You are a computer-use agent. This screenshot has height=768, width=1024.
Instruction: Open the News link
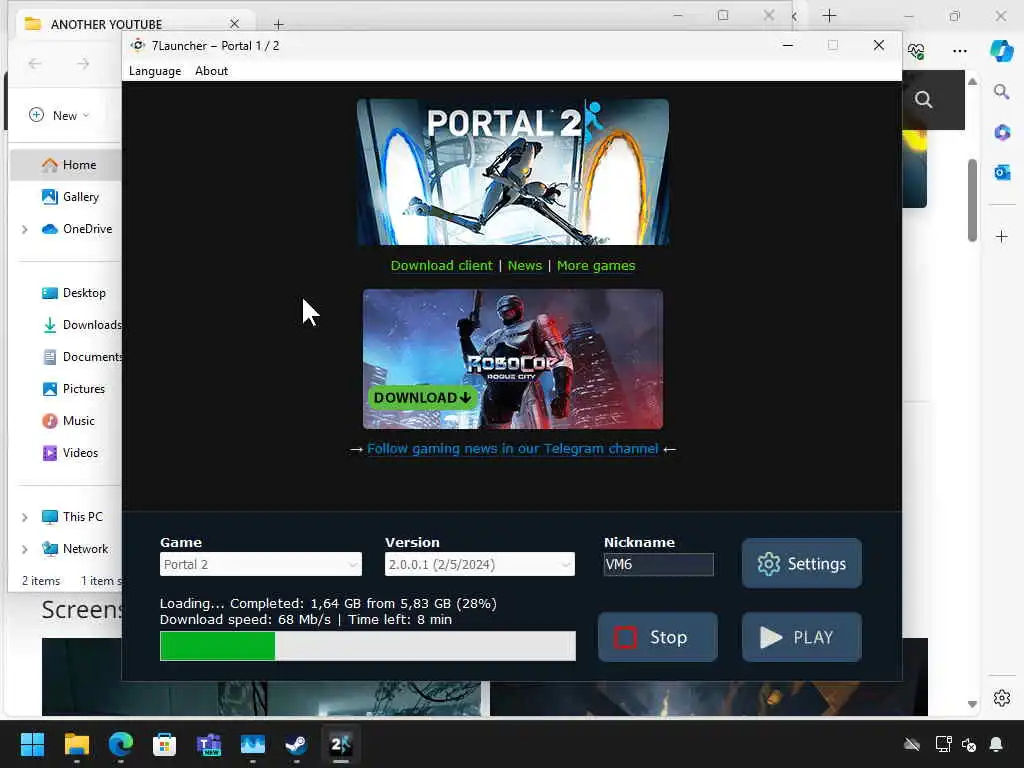[524, 265]
